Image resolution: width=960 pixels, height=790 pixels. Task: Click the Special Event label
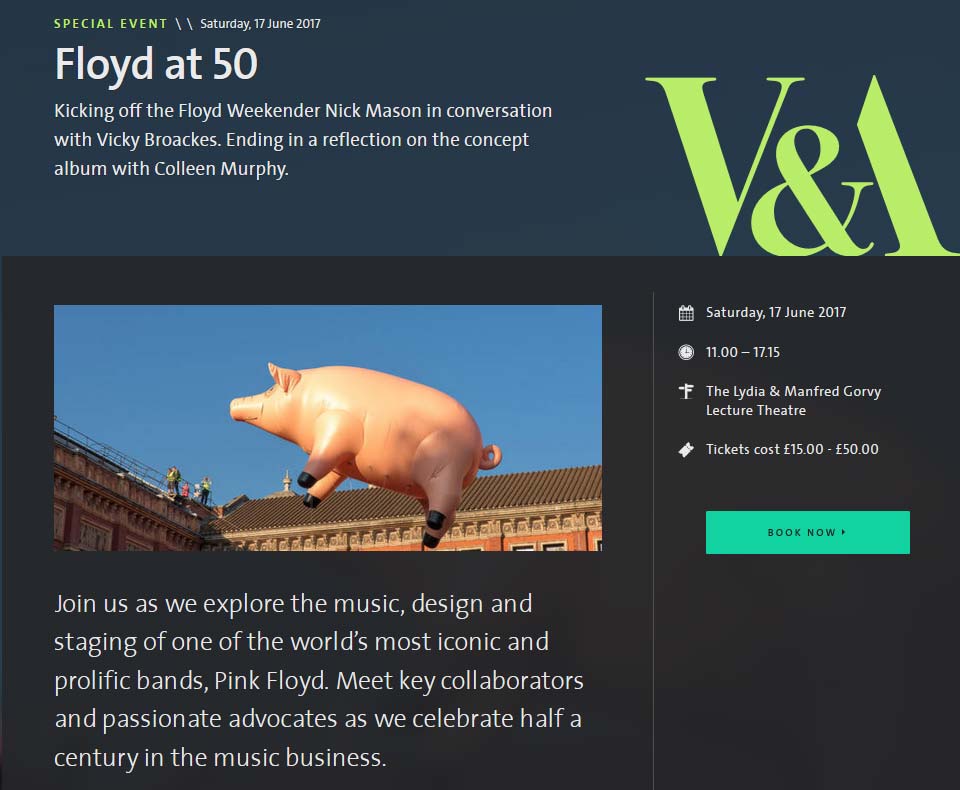pyautogui.click(x=110, y=24)
